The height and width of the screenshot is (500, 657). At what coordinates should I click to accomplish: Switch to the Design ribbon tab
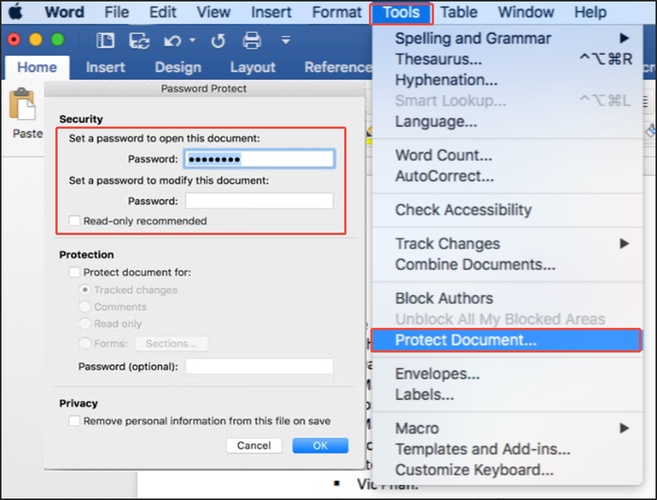point(178,67)
